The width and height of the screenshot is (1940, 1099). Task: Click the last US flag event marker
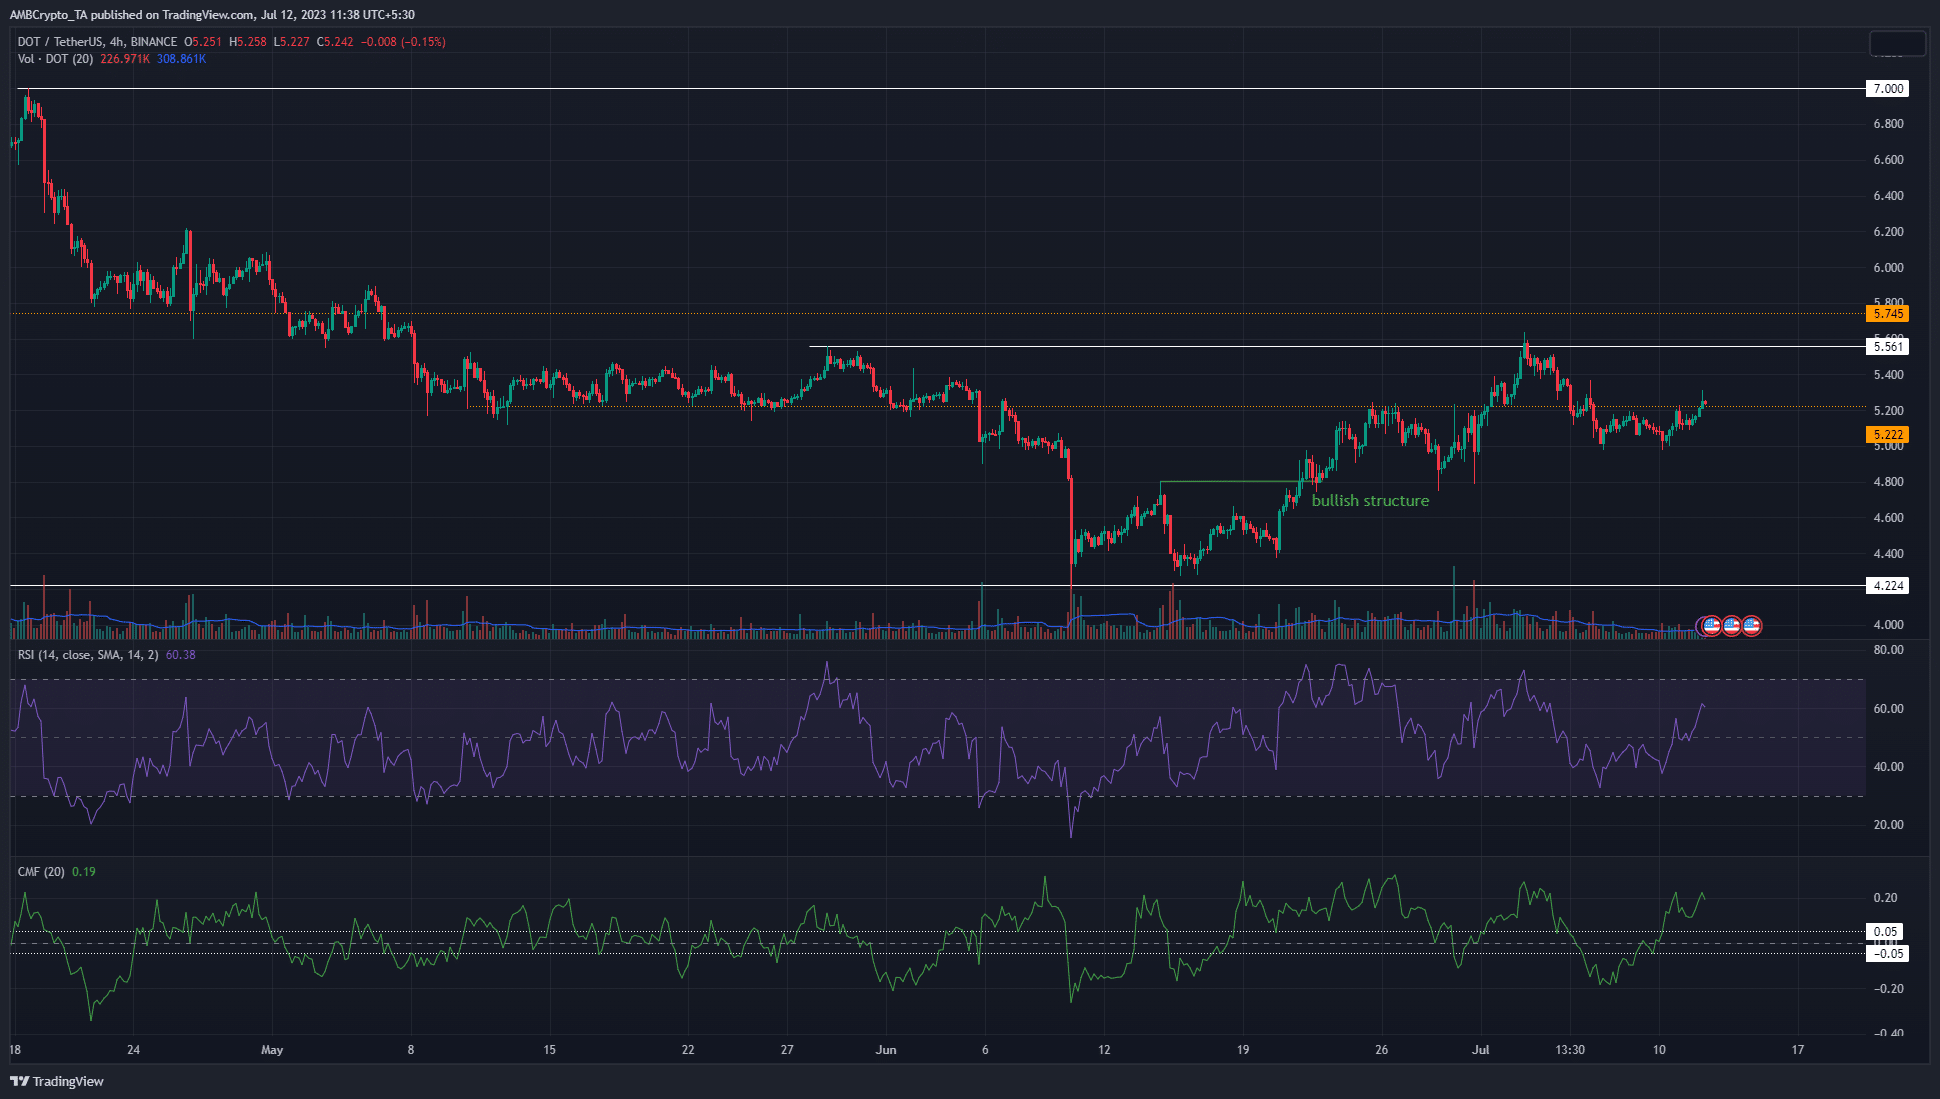point(1751,626)
